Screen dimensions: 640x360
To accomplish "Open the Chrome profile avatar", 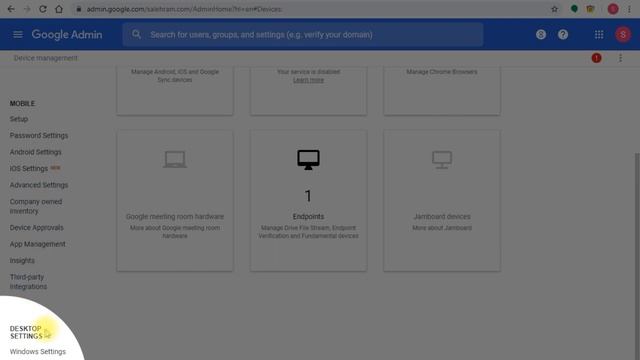I will pyautogui.click(x=613, y=9).
